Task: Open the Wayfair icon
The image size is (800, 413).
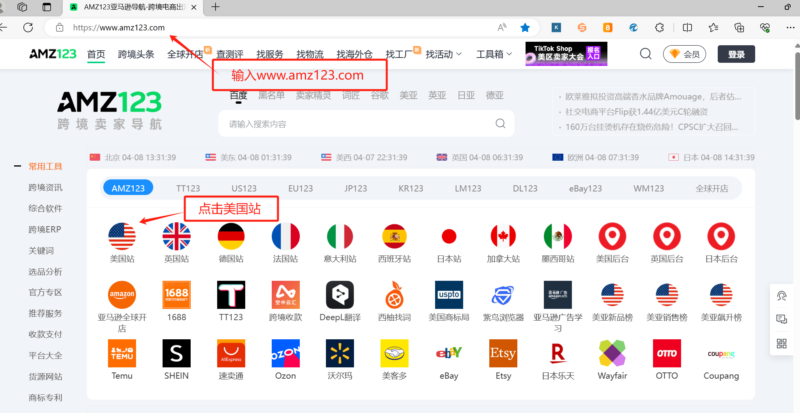Action: [x=612, y=353]
